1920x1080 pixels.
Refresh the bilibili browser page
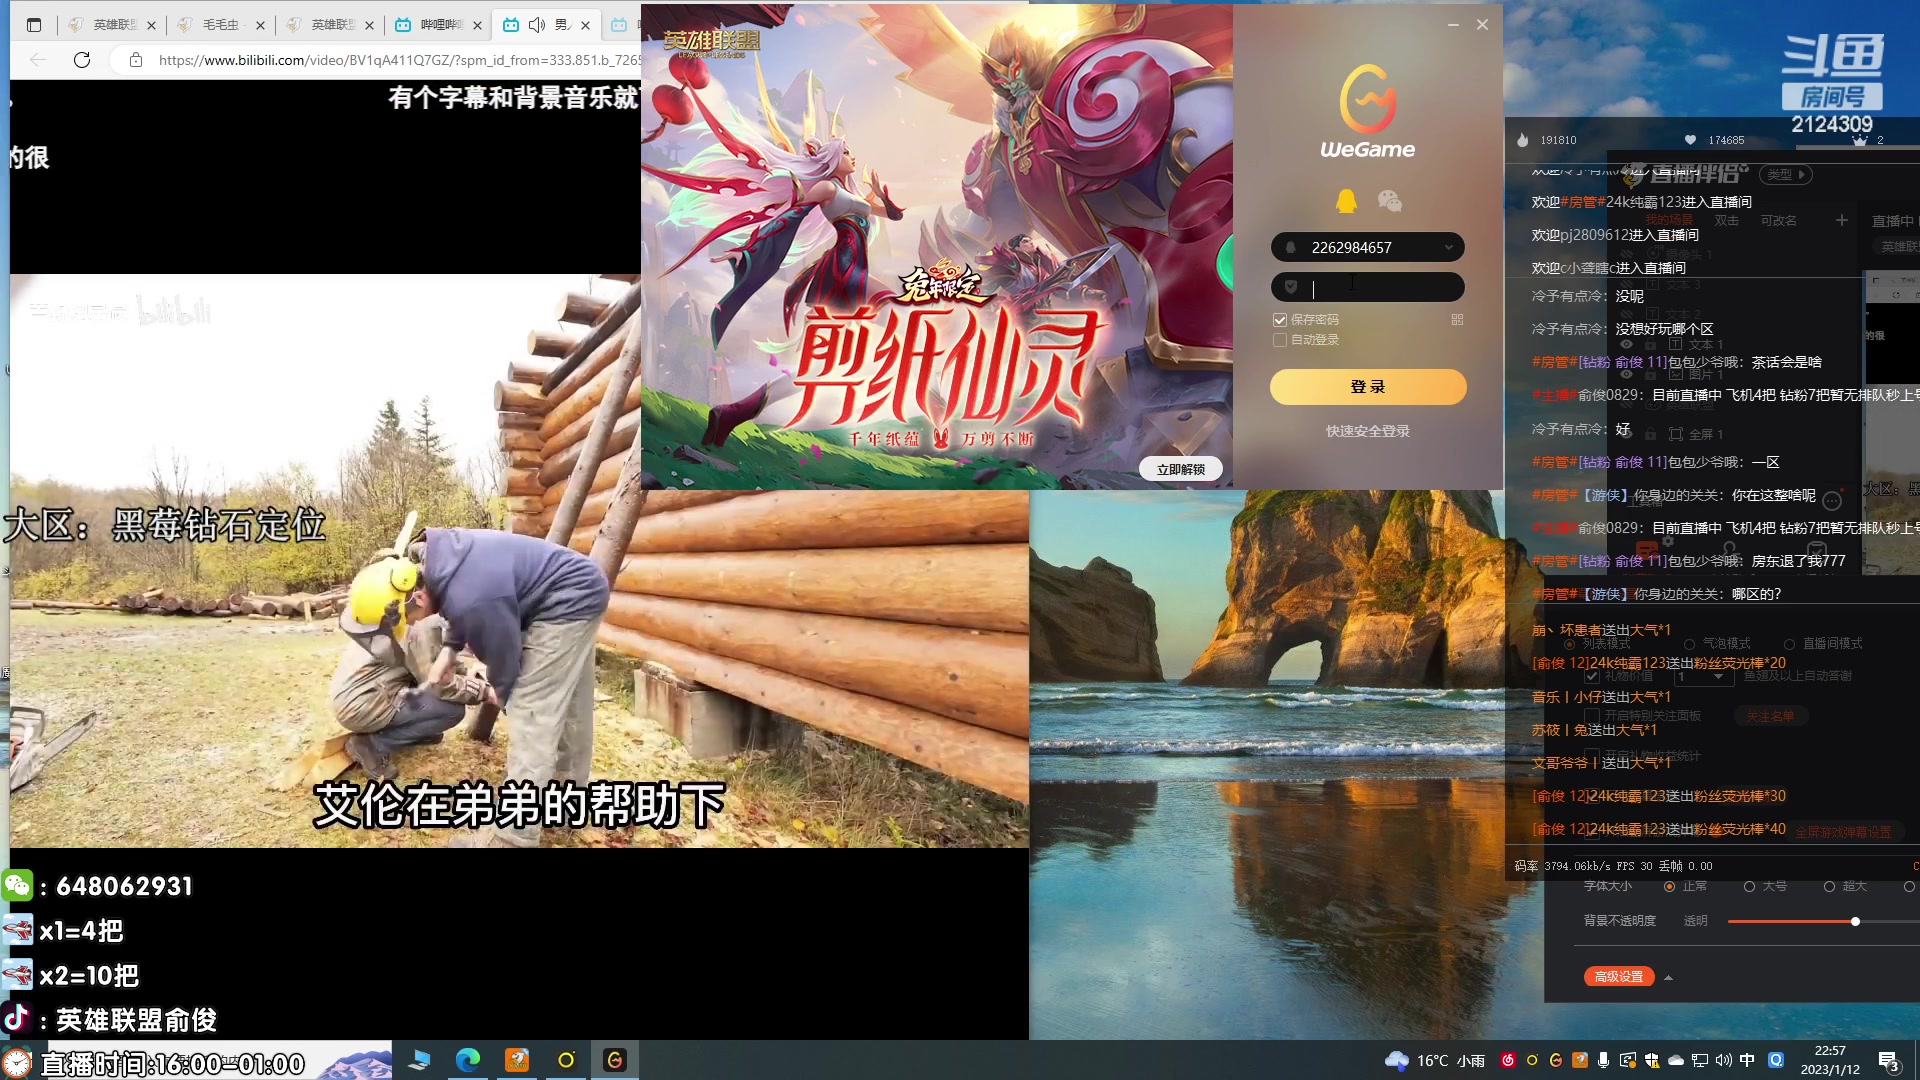coord(82,60)
